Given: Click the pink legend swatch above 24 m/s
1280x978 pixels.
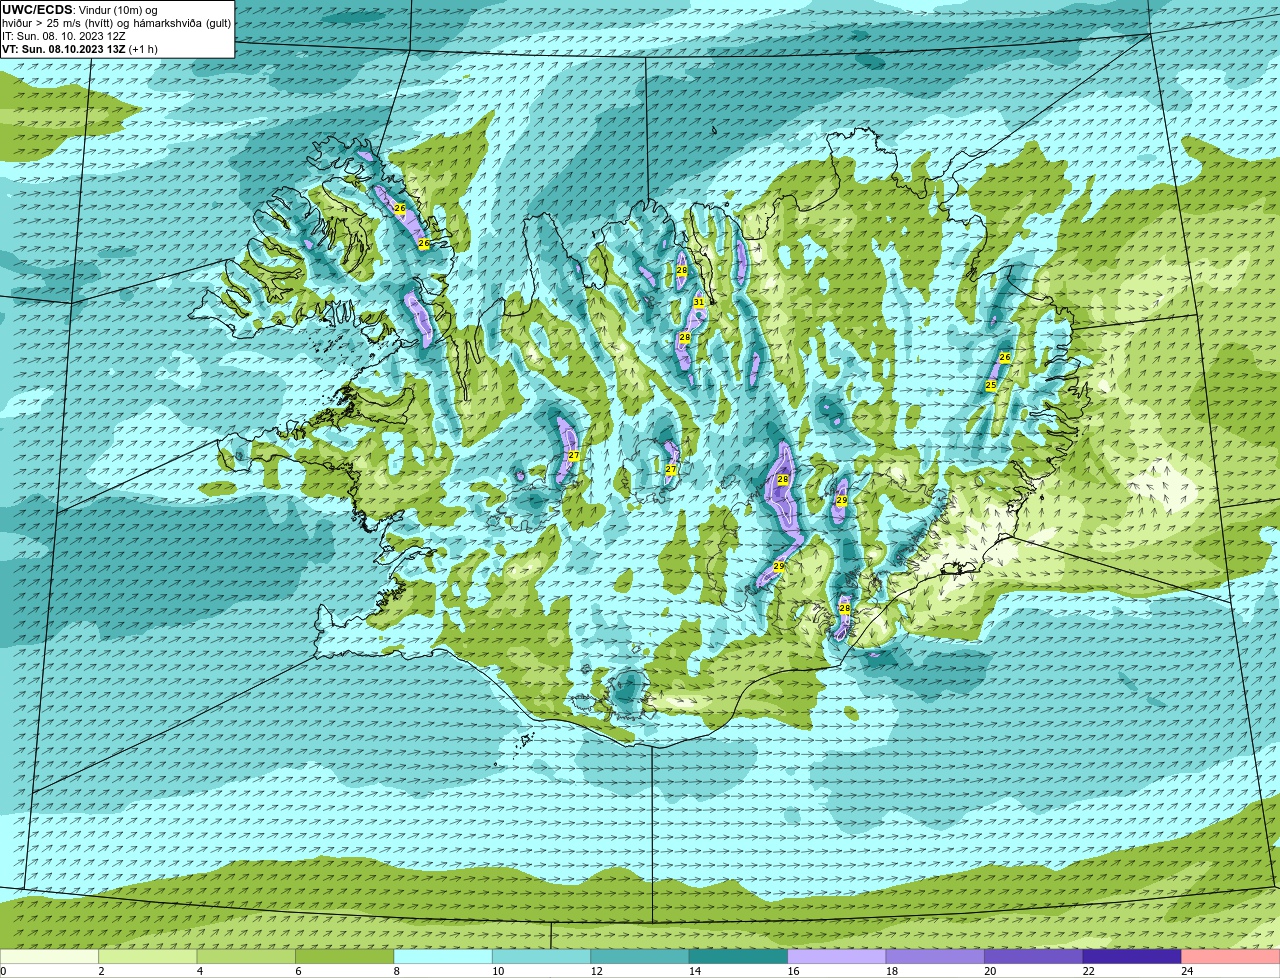Looking at the screenshot, I should pyautogui.click(x=1231, y=957).
